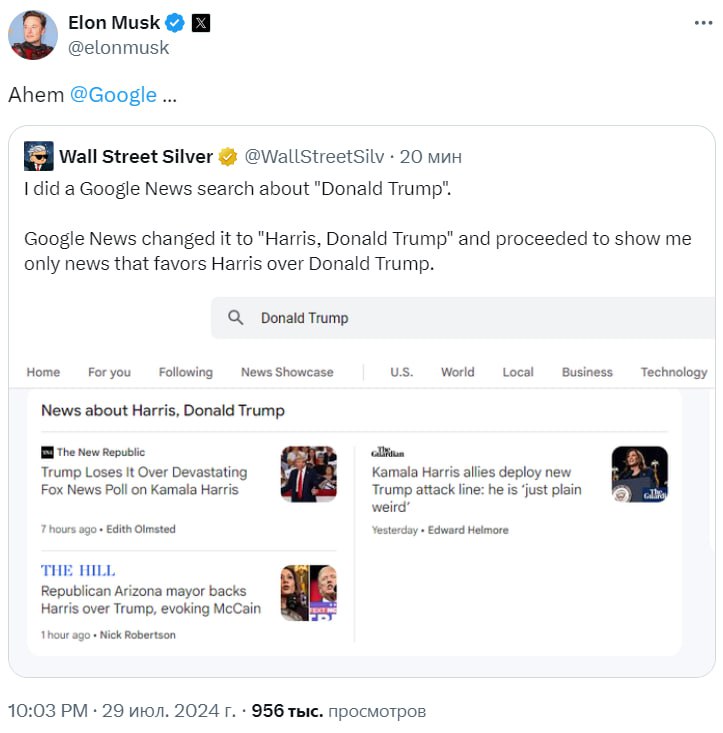Click Wall Street Silver's gold verified badge
This screenshot has height=733, width=723.
[x=228, y=157]
